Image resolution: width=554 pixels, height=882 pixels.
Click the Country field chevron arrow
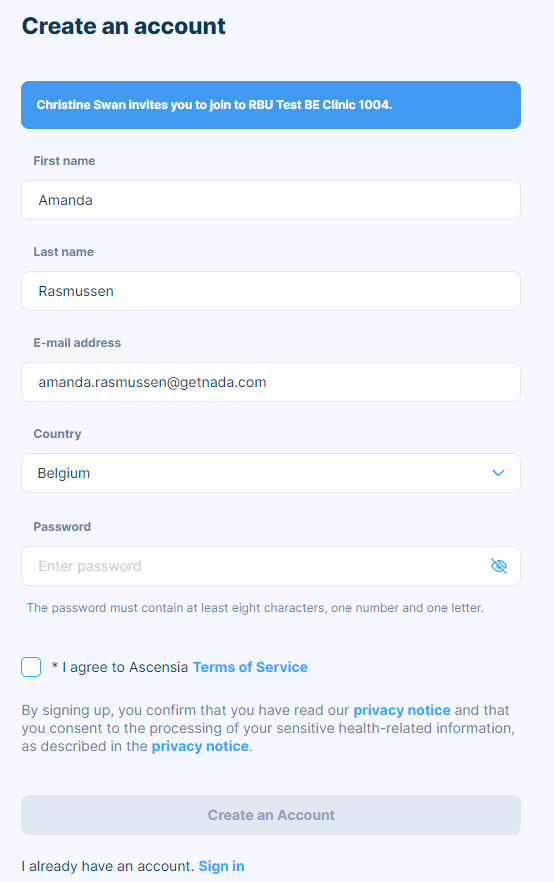[498, 473]
